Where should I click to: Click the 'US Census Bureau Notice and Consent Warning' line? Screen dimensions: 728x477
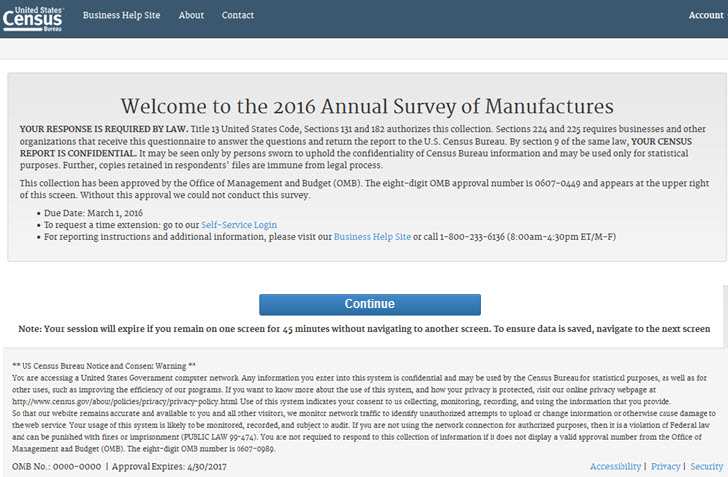point(104,366)
